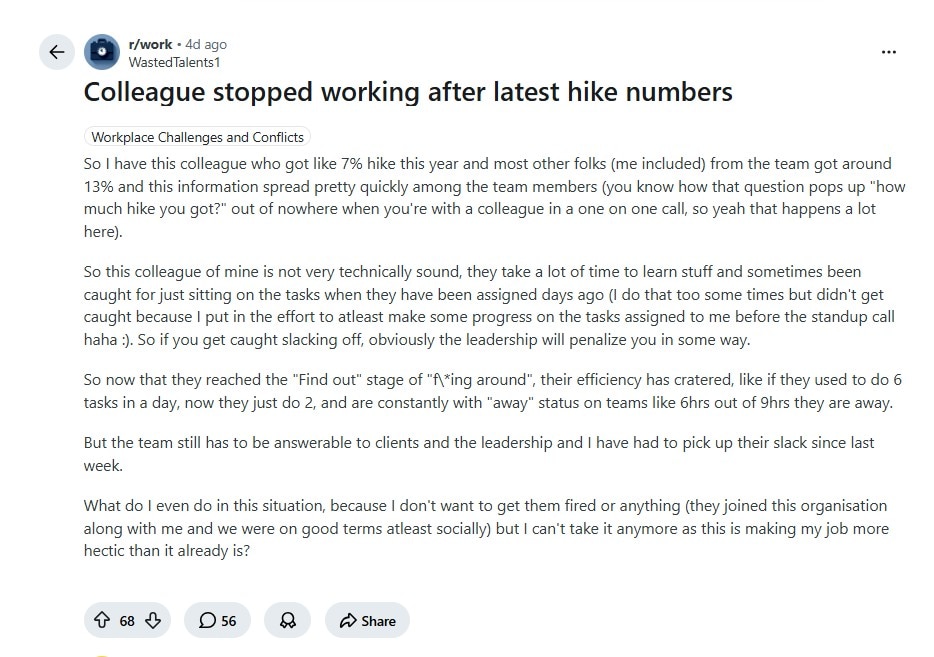Viewport: 934px width, 657px height.
Task: Click paragraph about being answerable to clients
Action: 479,454
